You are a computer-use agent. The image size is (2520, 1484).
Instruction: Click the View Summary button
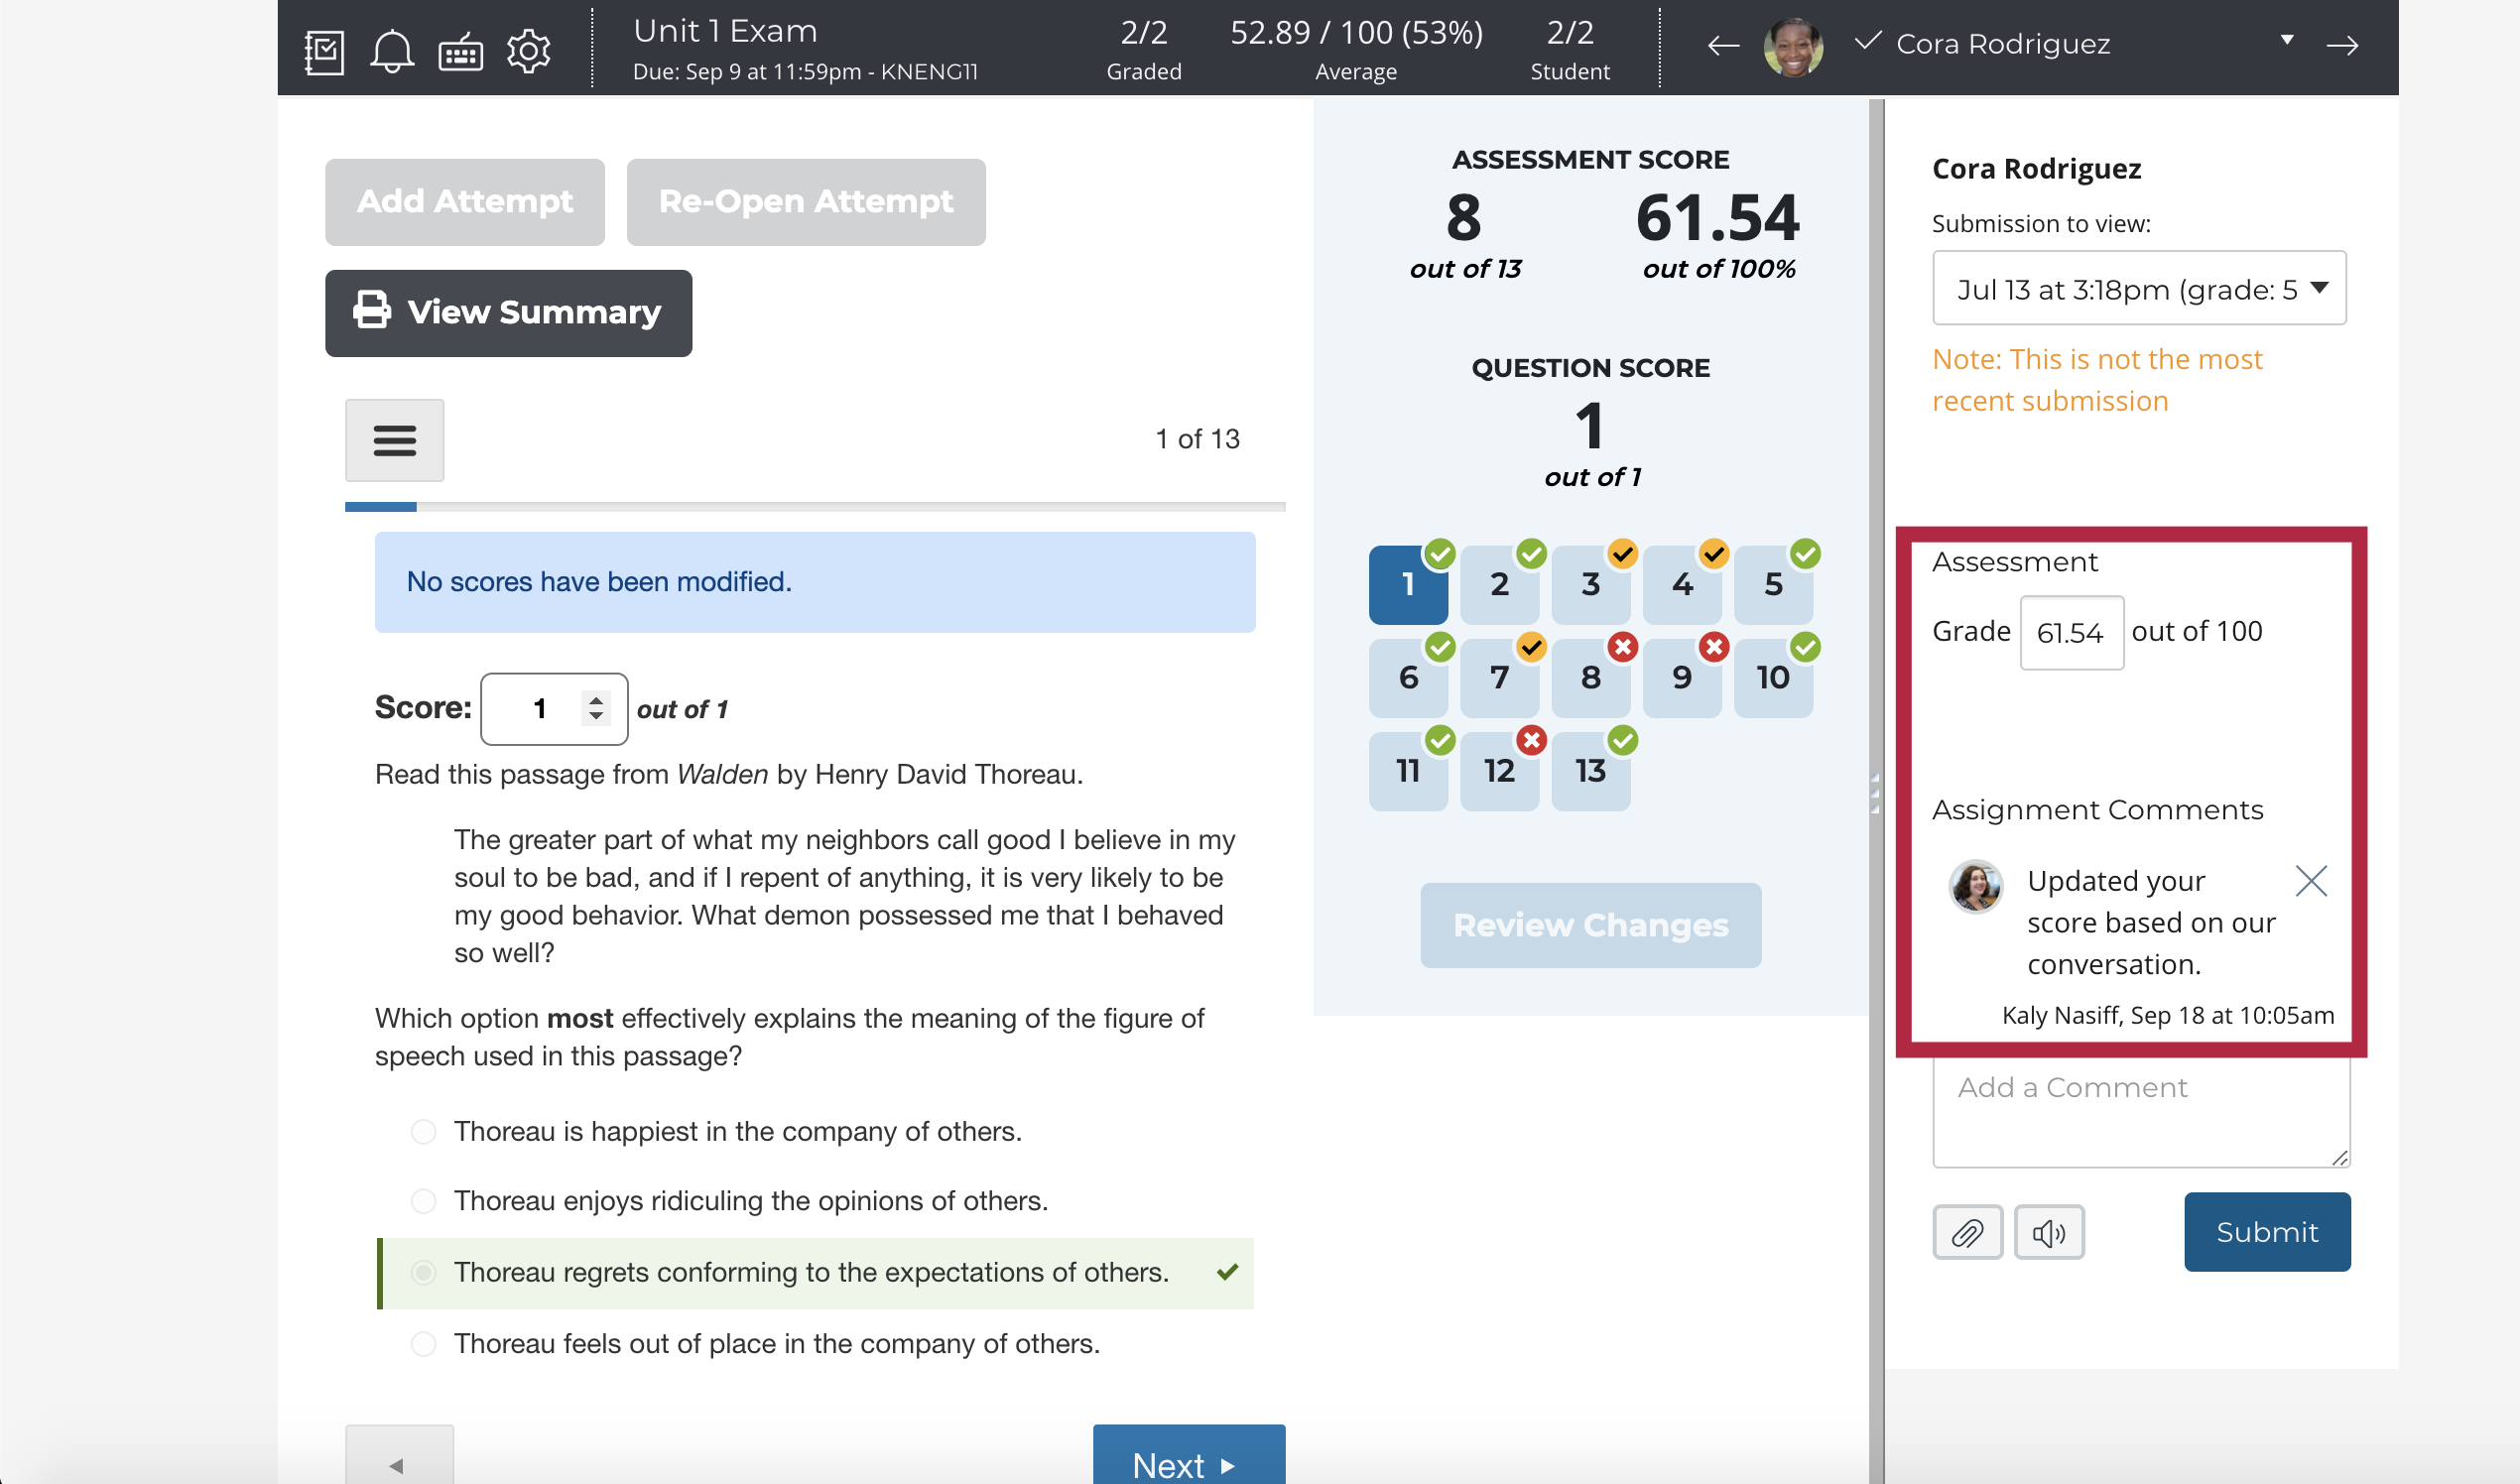[x=508, y=313]
